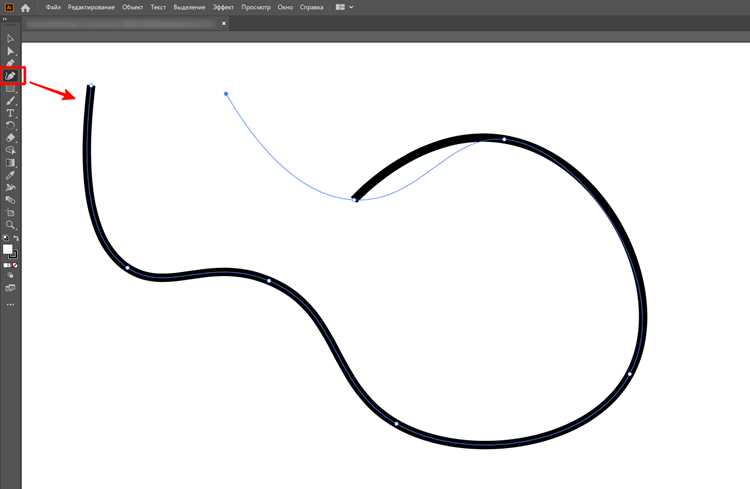Open Edit Toolbar three-dots menu

(10, 304)
